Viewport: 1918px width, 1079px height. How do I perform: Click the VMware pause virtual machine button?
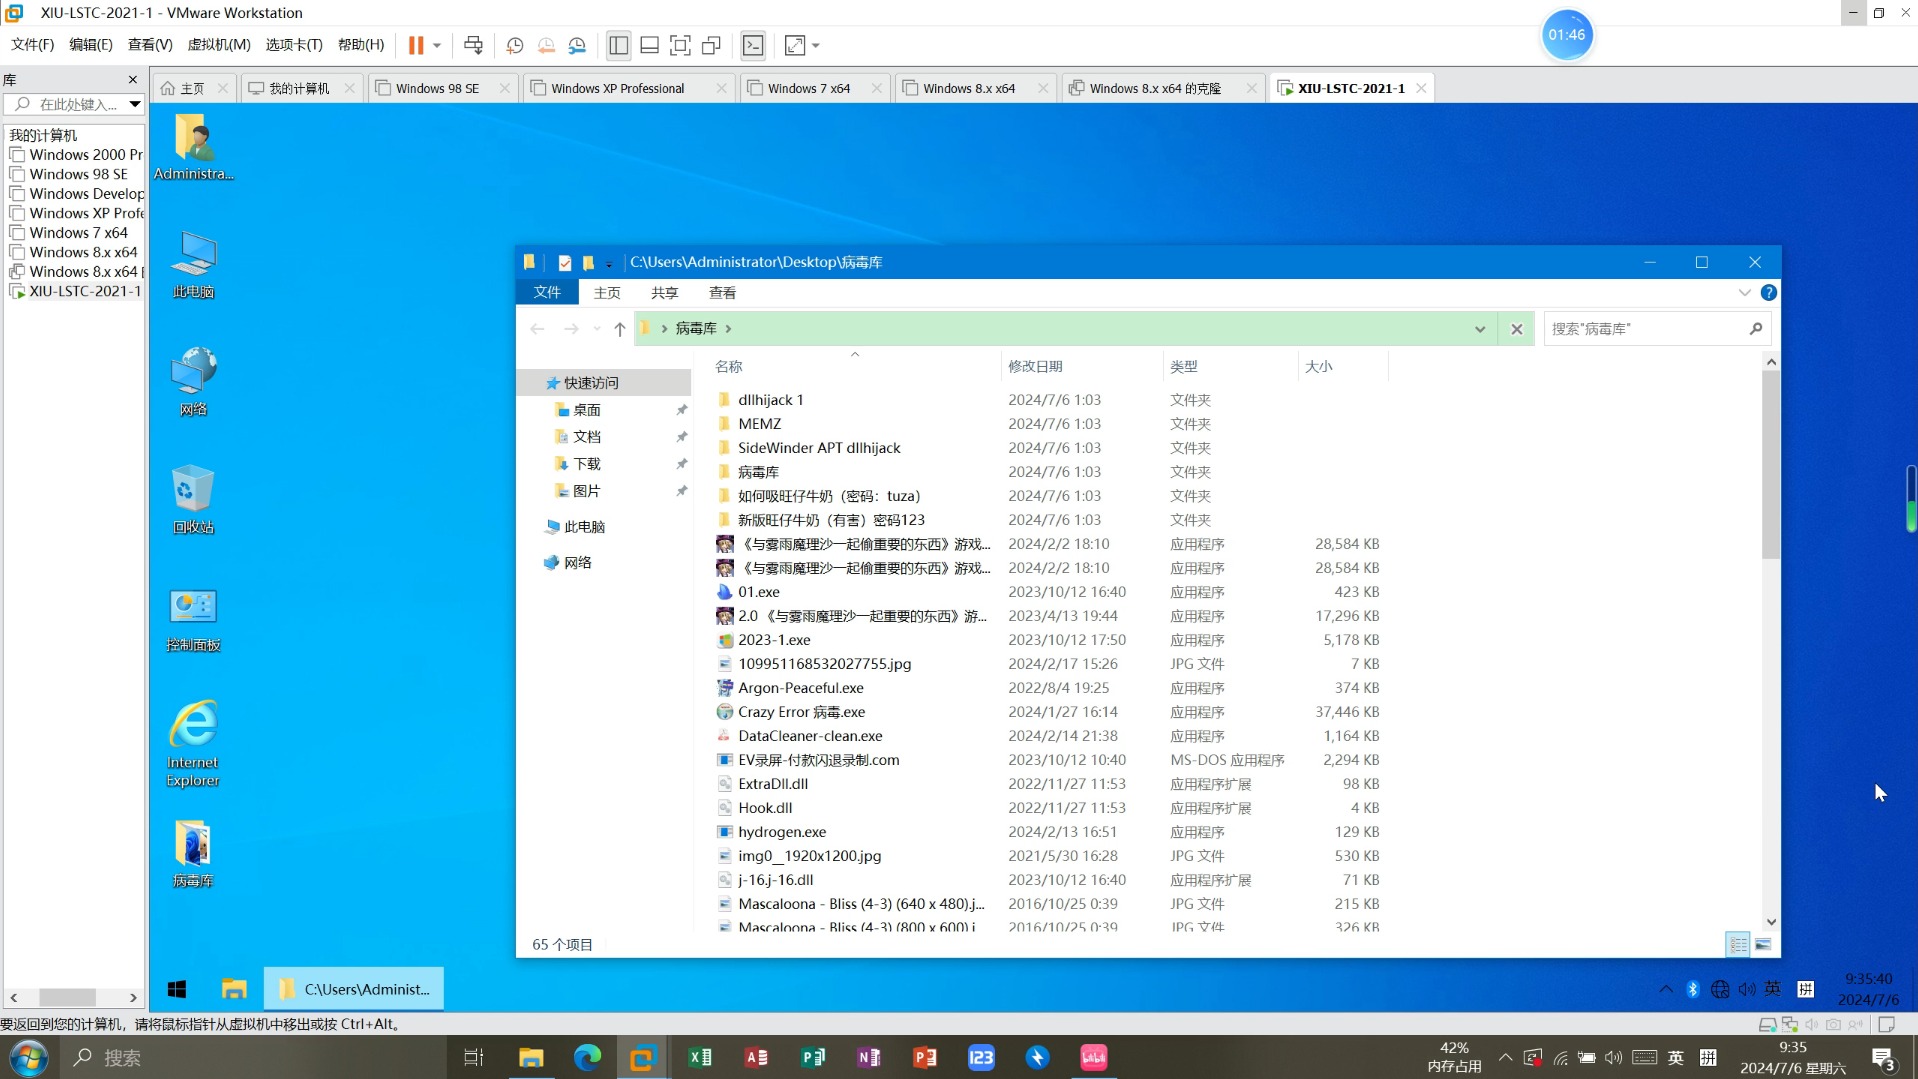click(416, 45)
